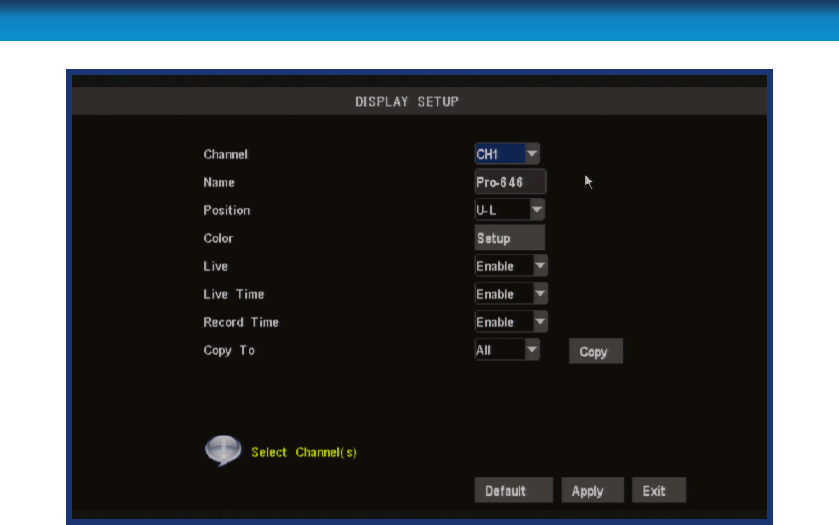
Task: Open the Record Time Enable dropdown
Action: (510, 322)
